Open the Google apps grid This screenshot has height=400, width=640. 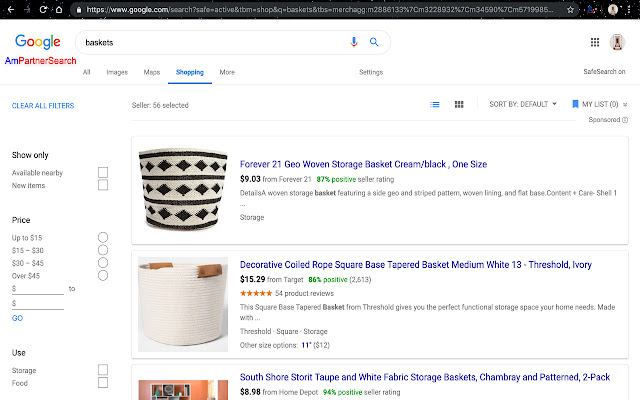[x=595, y=42]
